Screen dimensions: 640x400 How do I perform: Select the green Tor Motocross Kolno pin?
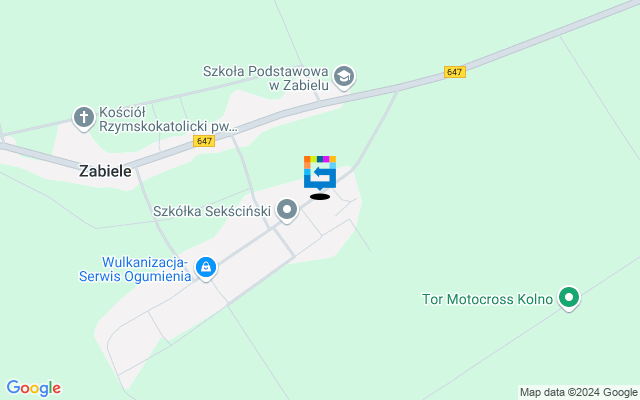point(569,298)
